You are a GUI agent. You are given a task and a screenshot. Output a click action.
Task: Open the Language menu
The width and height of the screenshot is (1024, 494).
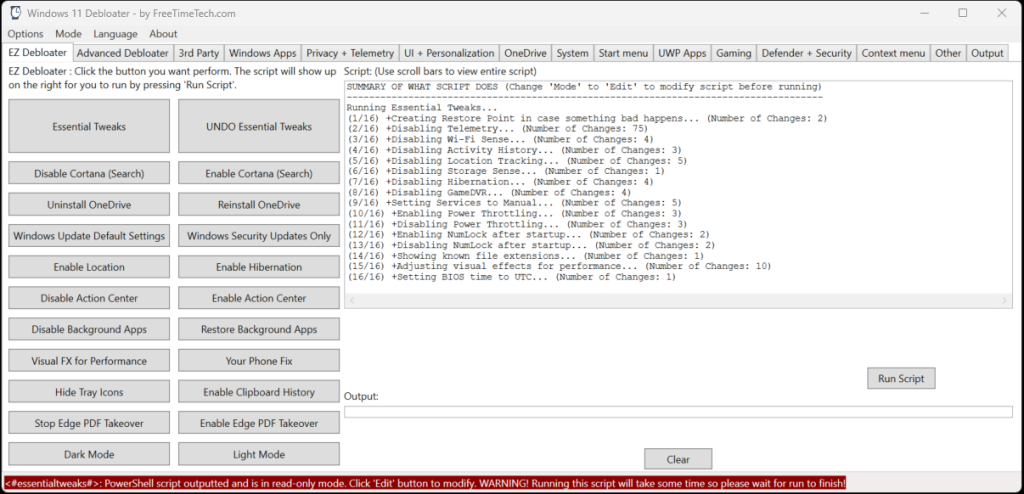click(116, 34)
